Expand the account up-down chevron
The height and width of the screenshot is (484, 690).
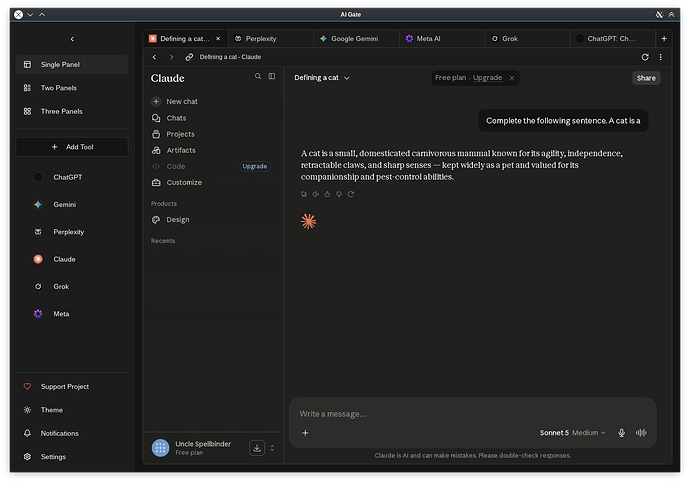[272, 448]
